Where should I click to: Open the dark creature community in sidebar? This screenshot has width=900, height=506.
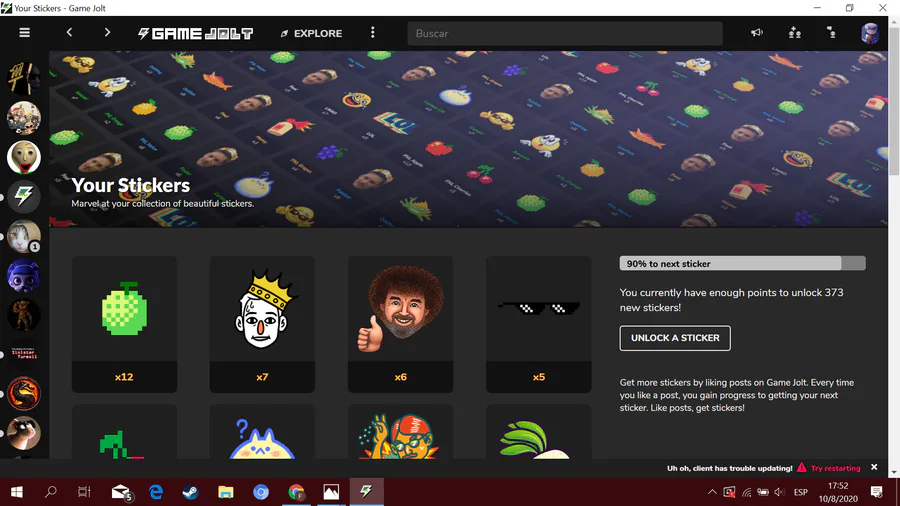pyautogui.click(x=24, y=314)
